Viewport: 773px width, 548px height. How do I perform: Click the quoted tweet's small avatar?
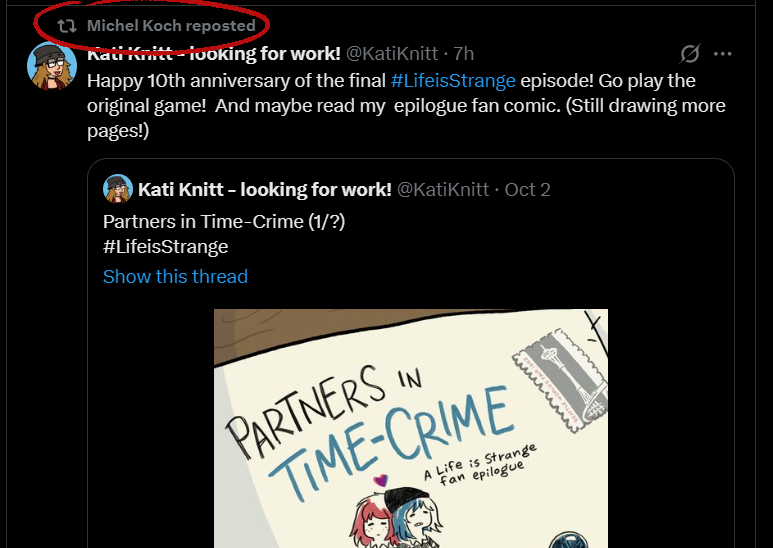118,189
